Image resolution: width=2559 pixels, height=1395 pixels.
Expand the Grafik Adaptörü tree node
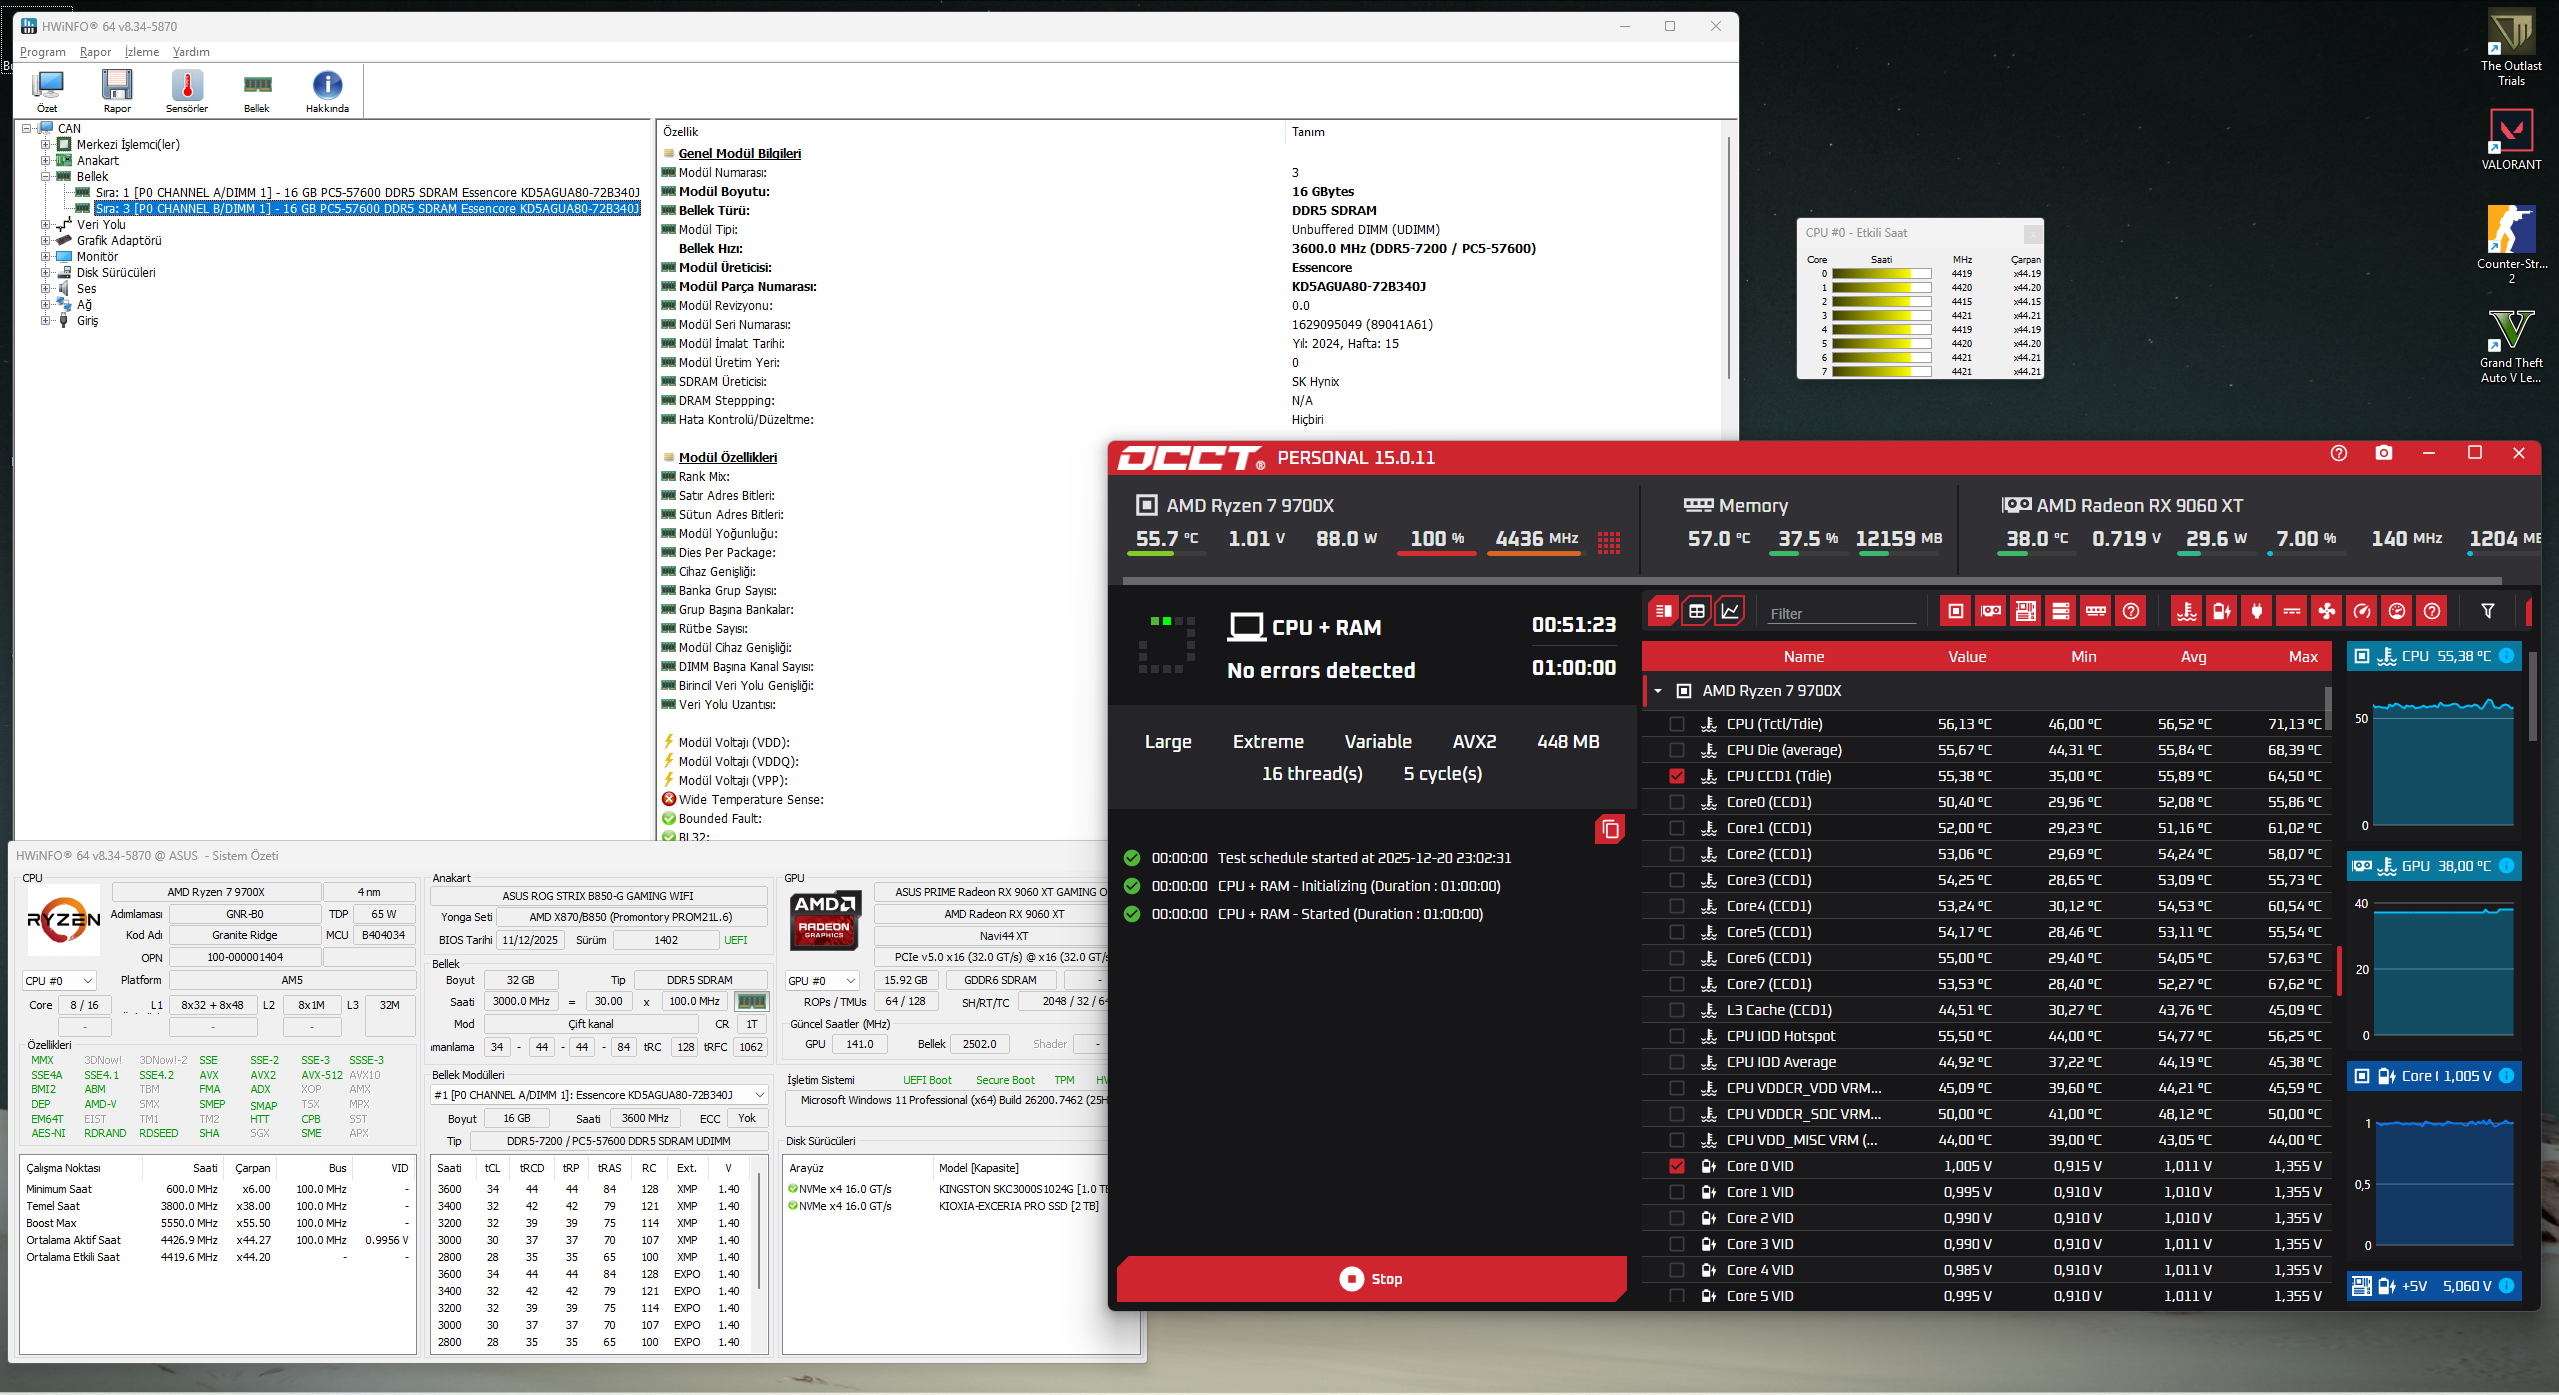[45, 241]
